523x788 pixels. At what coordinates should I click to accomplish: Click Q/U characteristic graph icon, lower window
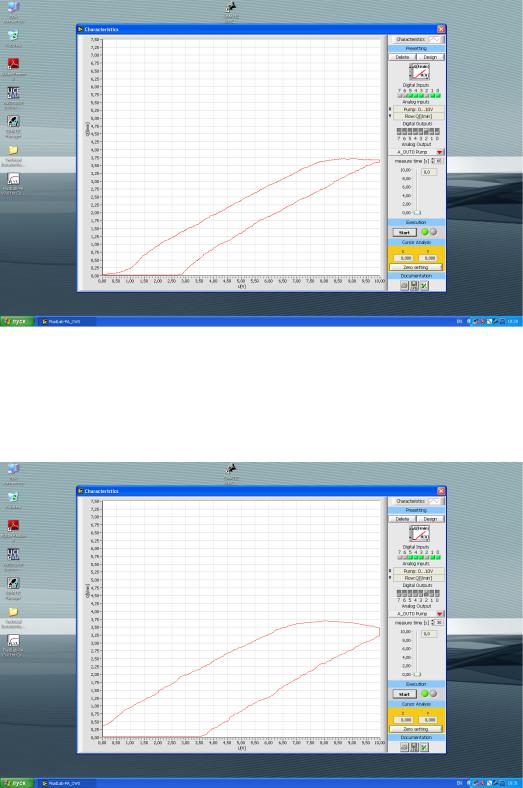coord(419,534)
